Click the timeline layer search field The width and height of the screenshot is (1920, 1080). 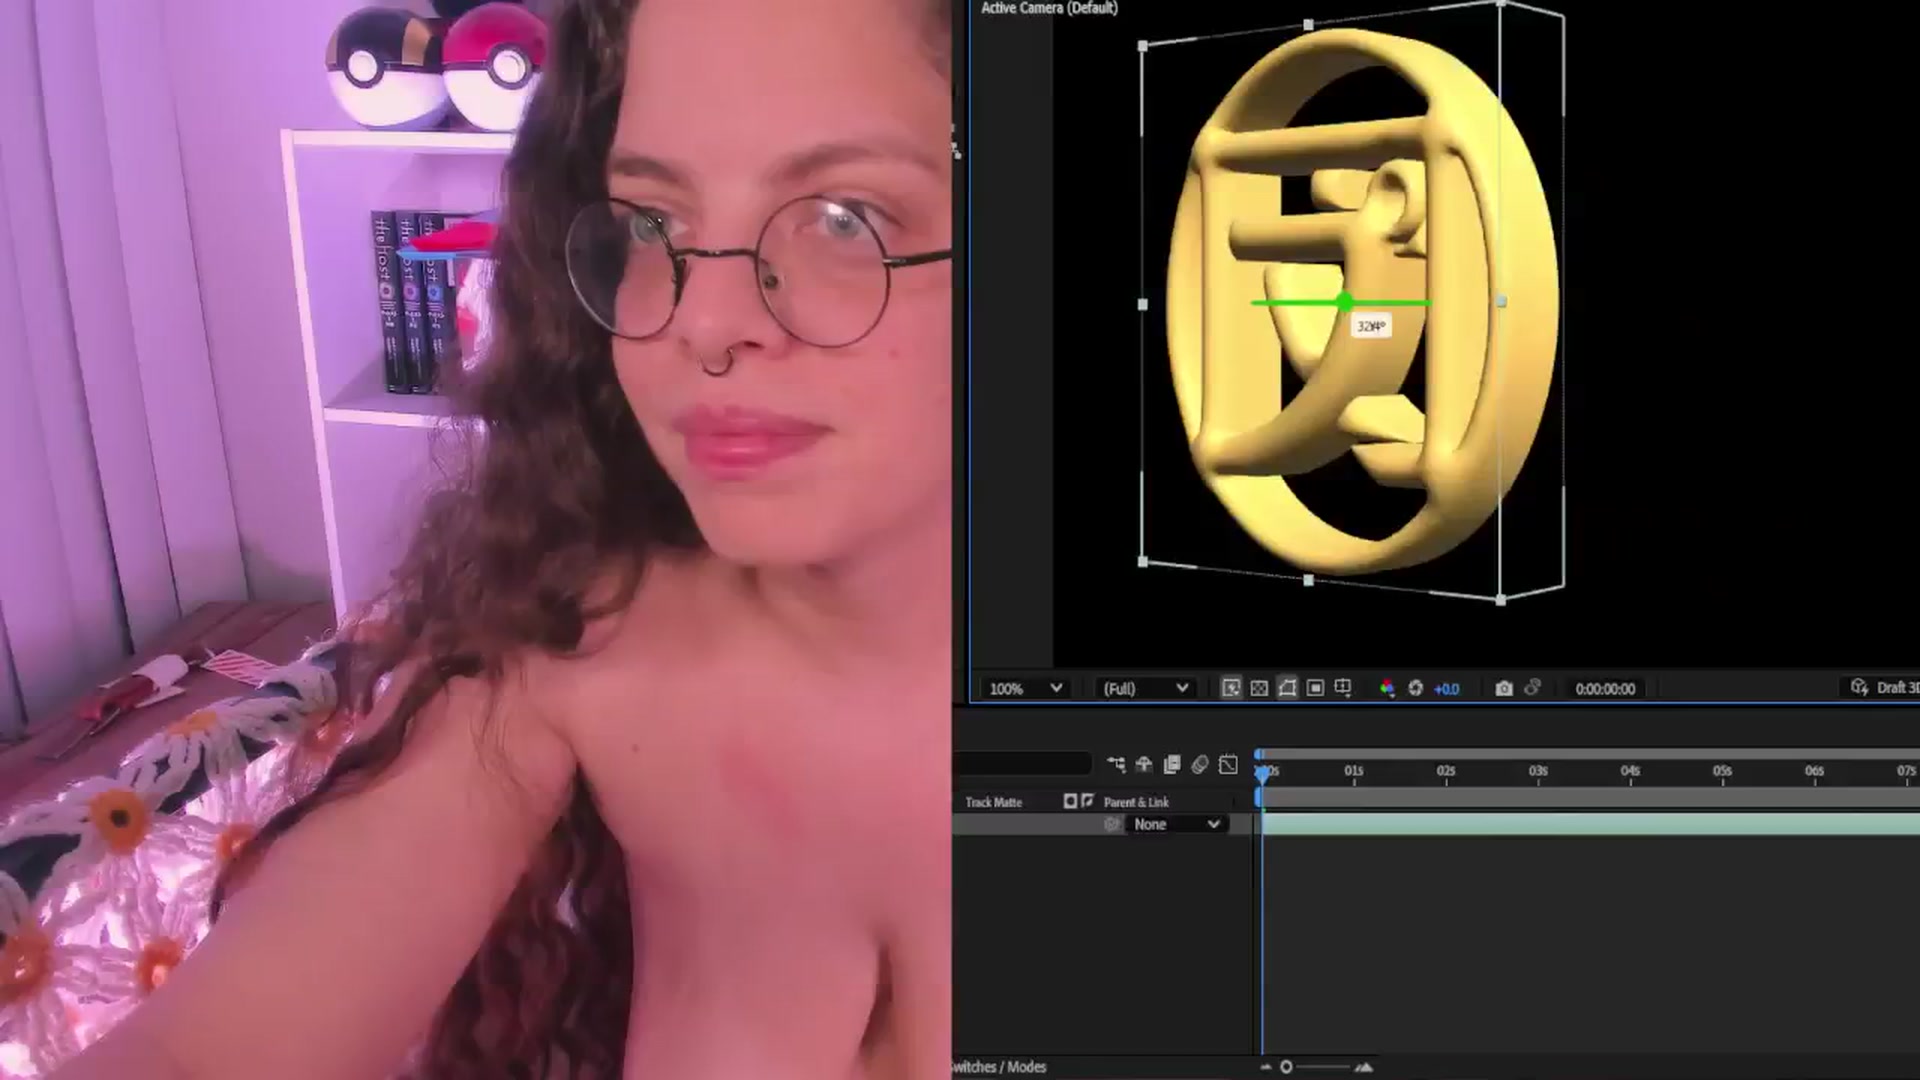(1022, 765)
